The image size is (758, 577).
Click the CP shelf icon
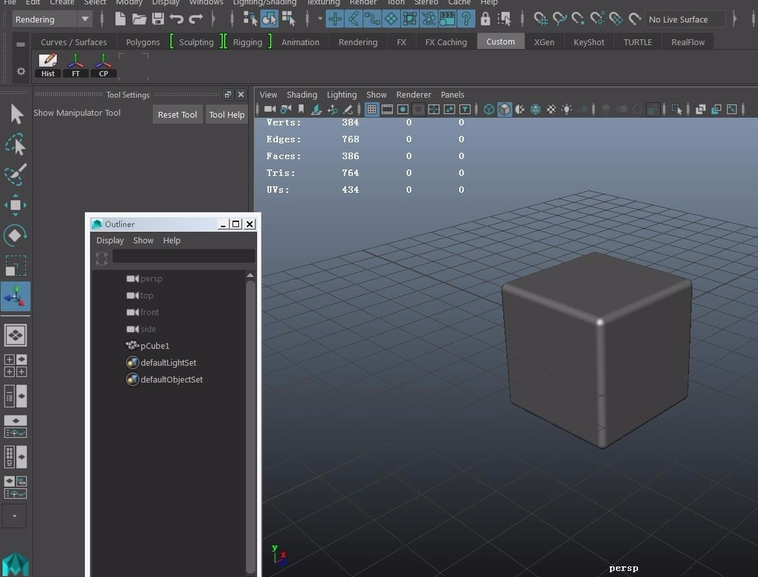103,65
